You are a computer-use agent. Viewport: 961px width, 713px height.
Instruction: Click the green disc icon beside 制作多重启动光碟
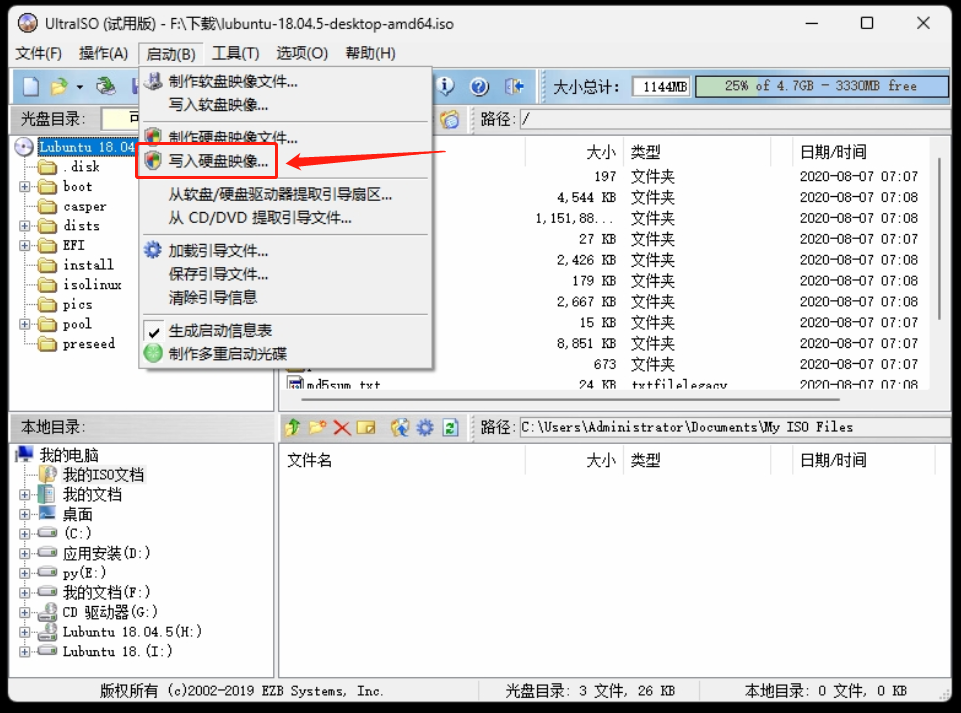[x=153, y=353]
